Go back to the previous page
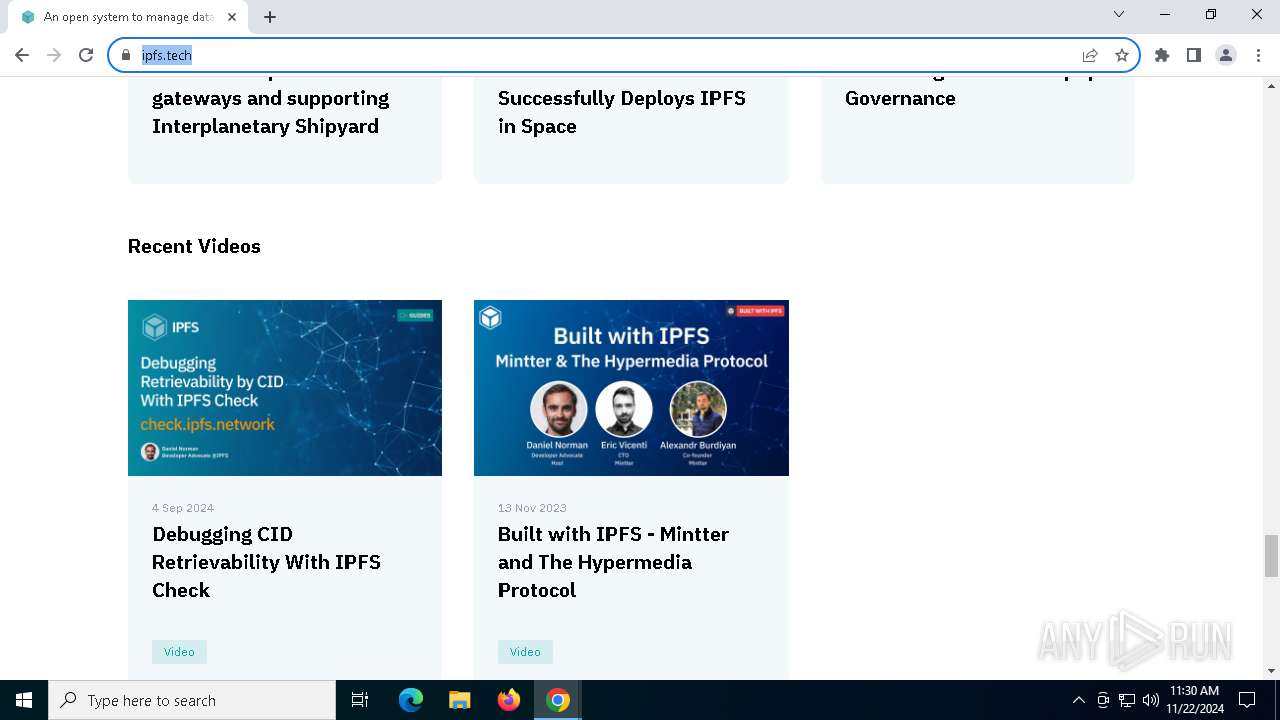 coord(22,55)
